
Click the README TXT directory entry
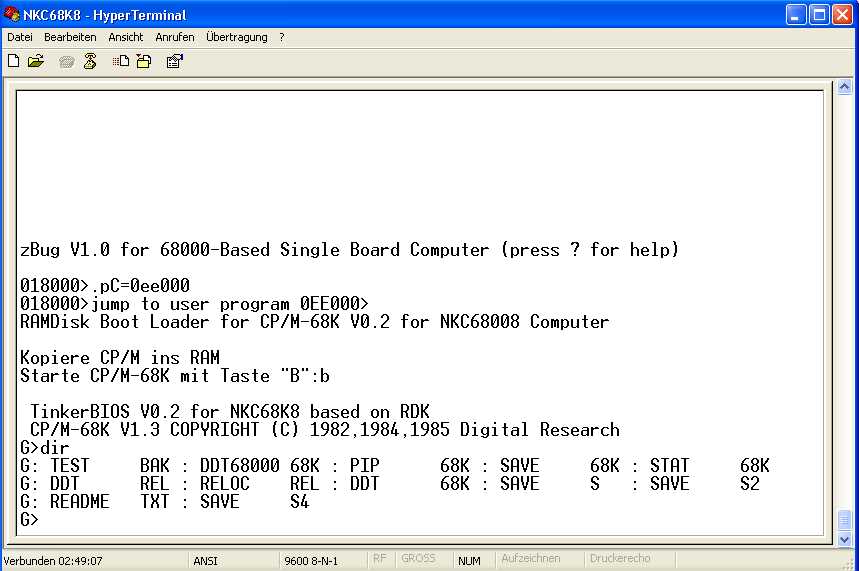click(x=110, y=501)
